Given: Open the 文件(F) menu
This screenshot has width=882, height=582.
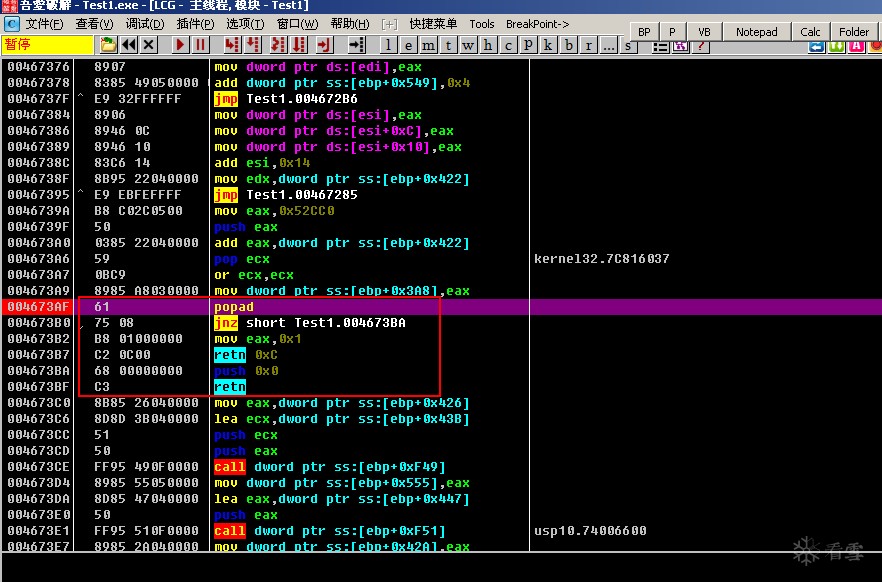Looking at the screenshot, I should 44,24.
